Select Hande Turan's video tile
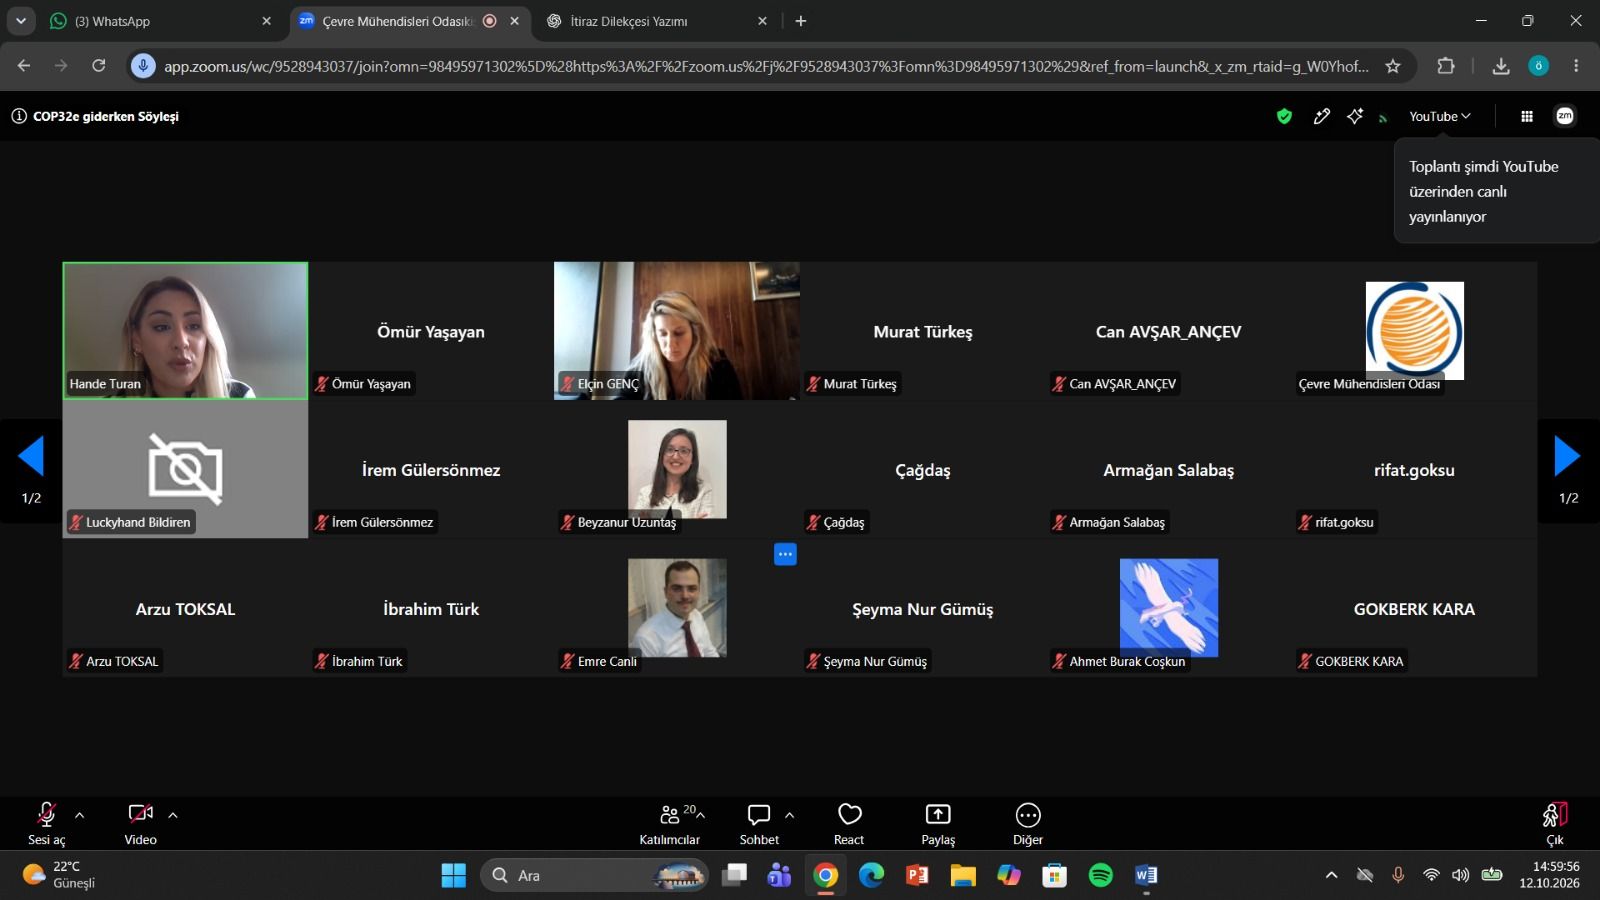Screen dimensions: 1600x900 pos(185,331)
